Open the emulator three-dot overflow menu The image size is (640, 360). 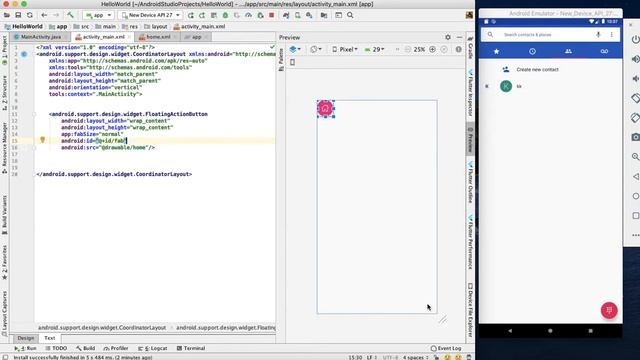click(611, 35)
